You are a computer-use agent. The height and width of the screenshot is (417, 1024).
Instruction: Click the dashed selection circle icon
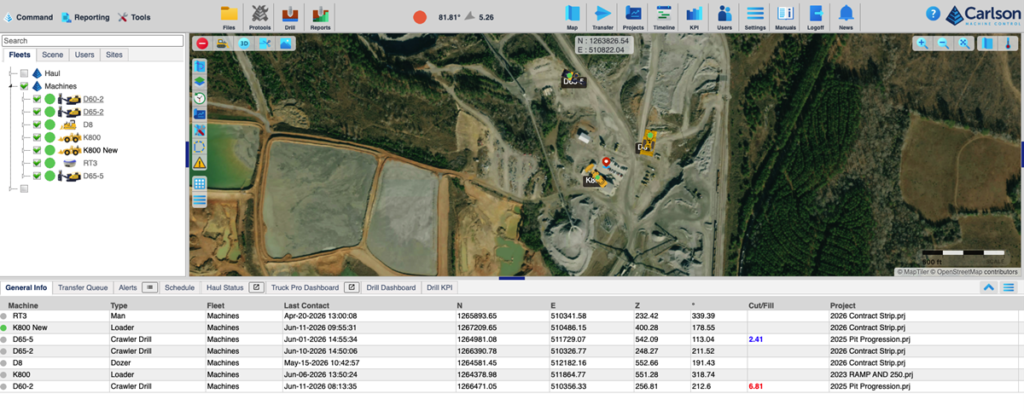(200, 146)
